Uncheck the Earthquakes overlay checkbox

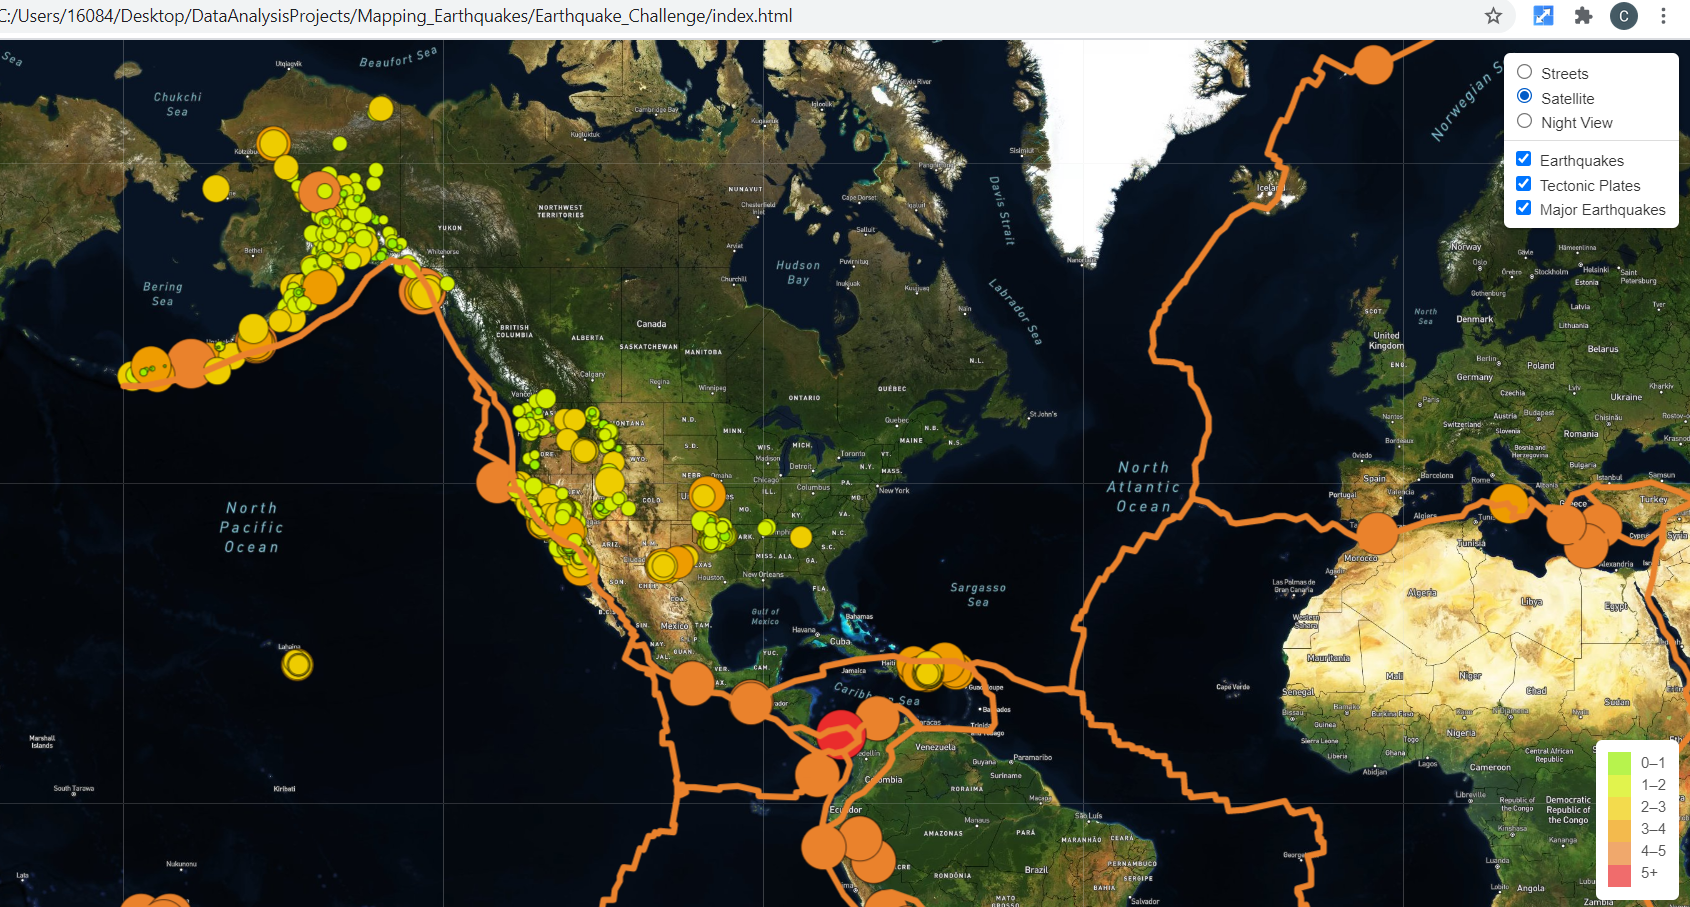(1524, 159)
